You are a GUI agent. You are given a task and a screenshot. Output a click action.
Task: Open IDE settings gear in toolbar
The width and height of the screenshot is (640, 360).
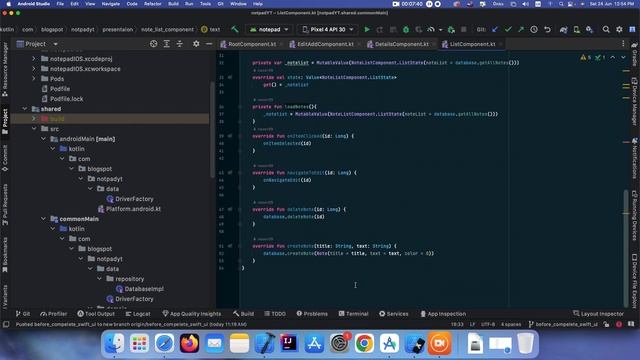[619, 29]
